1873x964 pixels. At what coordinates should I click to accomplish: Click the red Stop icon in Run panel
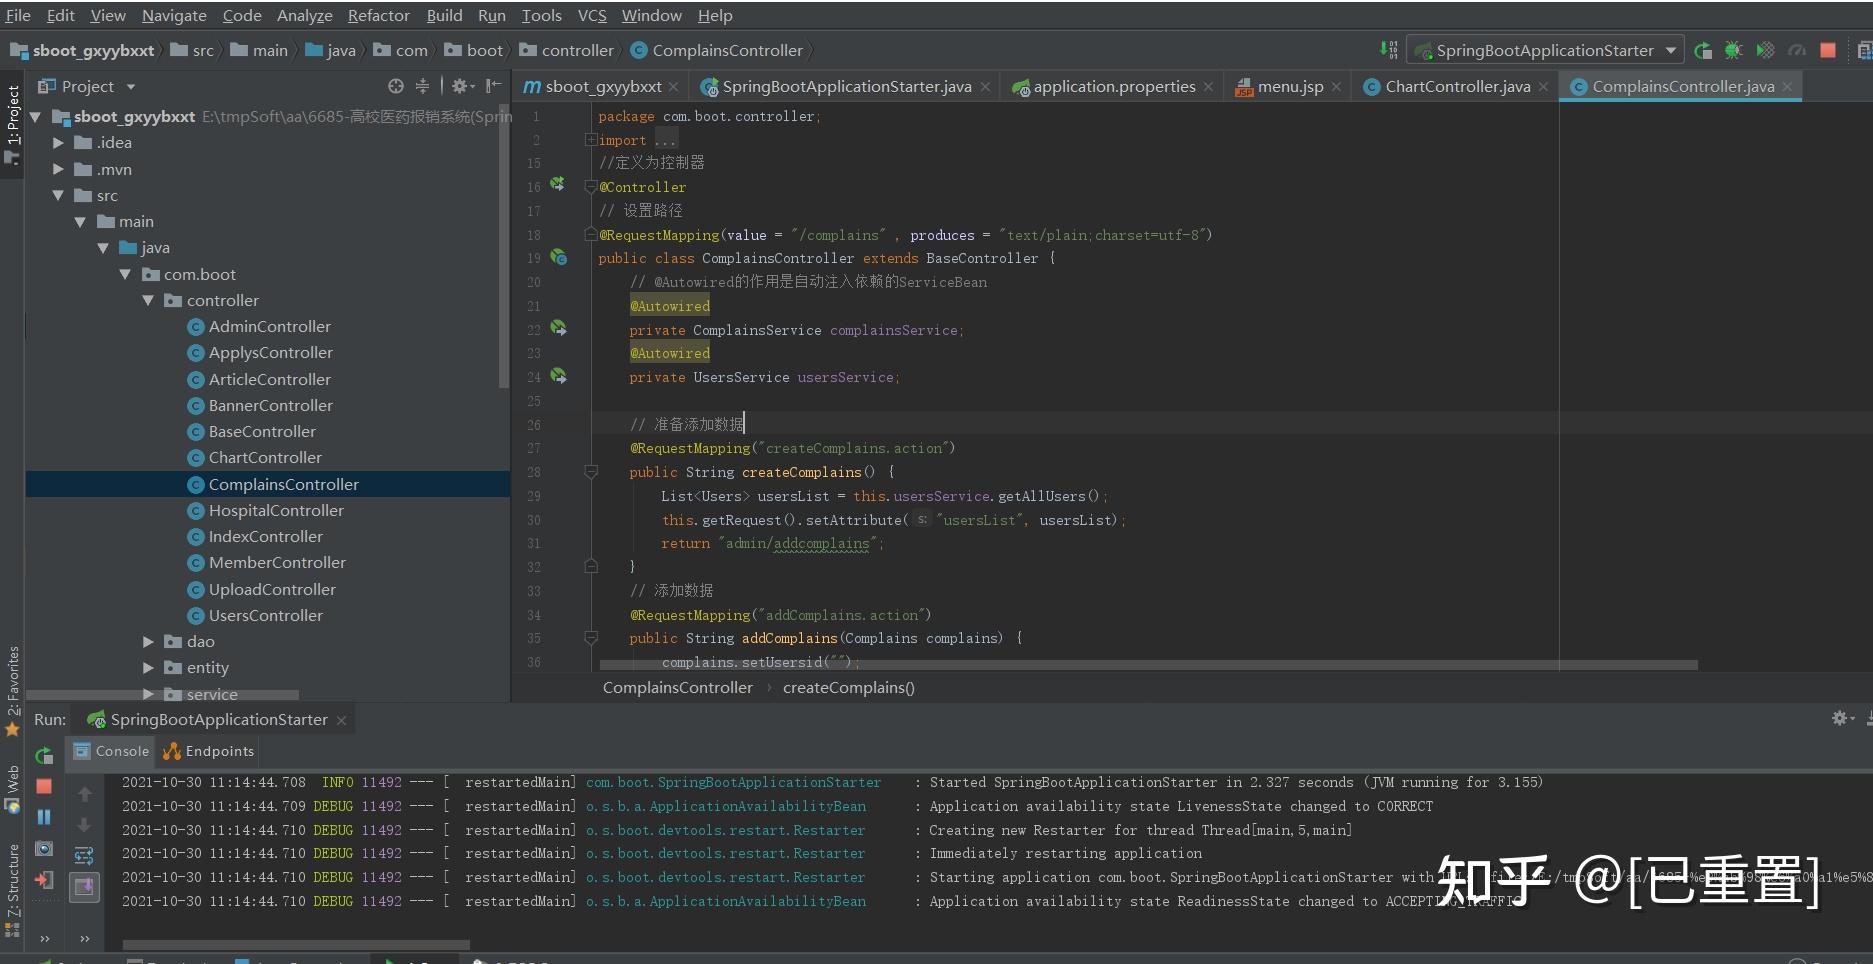coord(44,786)
